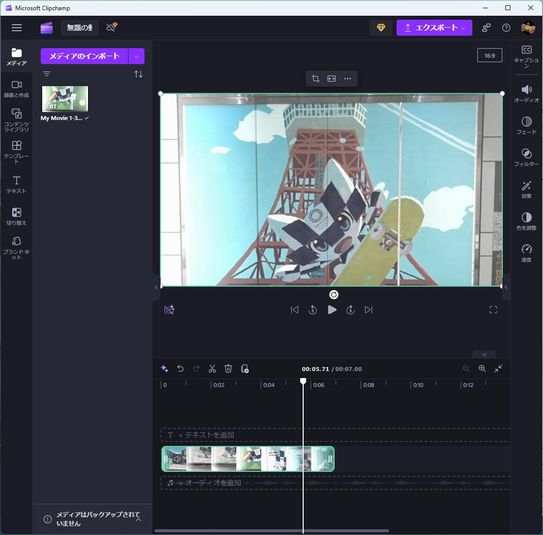Click the duplicate clip icon
The image size is (543, 535).
244,369
